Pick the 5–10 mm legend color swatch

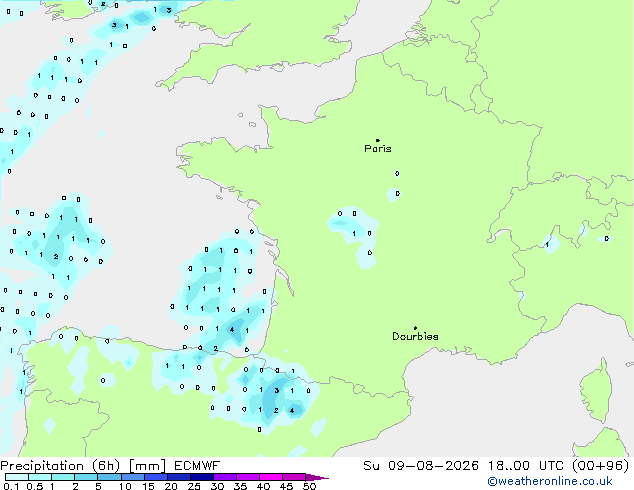pos(109,477)
